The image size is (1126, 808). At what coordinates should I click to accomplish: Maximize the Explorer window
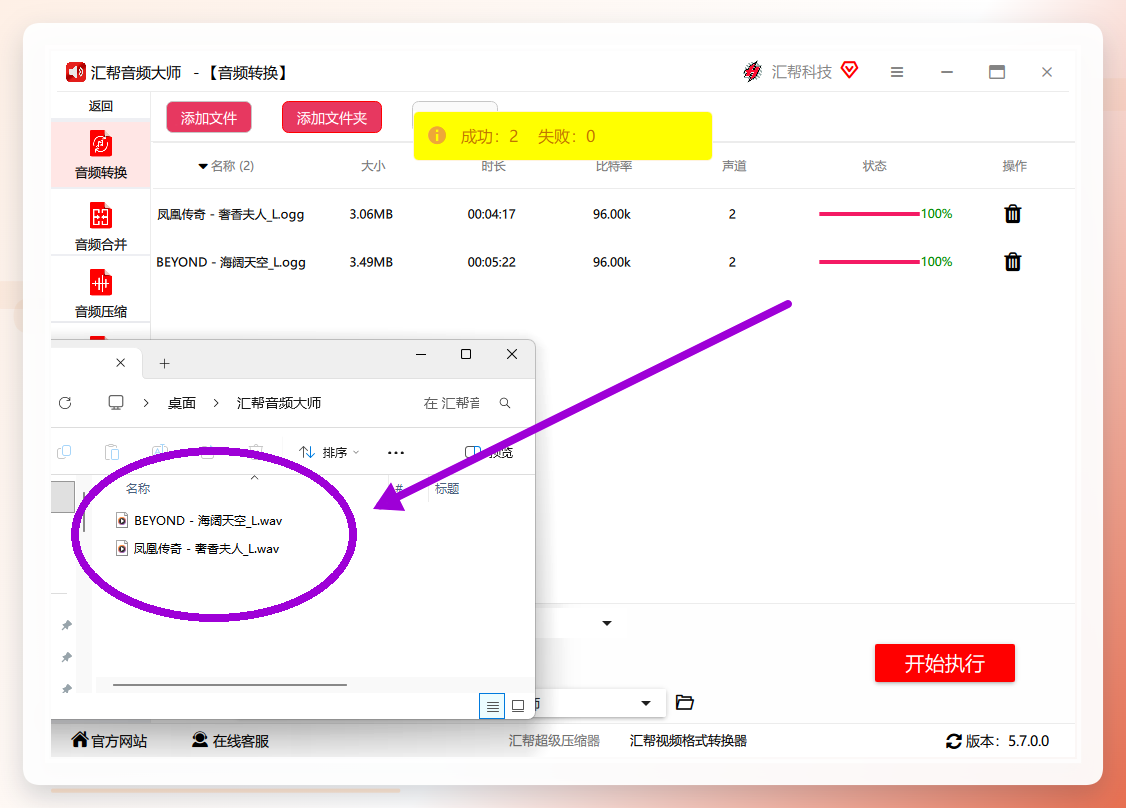pyautogui.click(x=466, y=354)
